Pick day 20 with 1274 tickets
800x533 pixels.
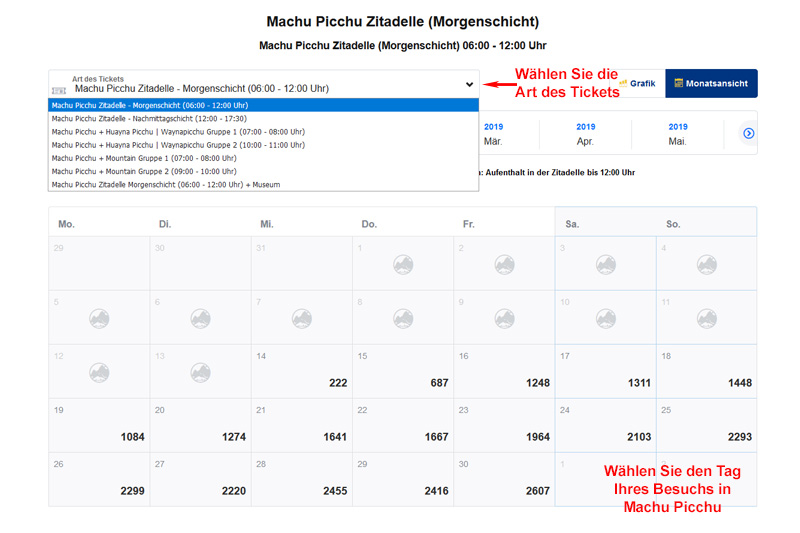tap(201, 425)
